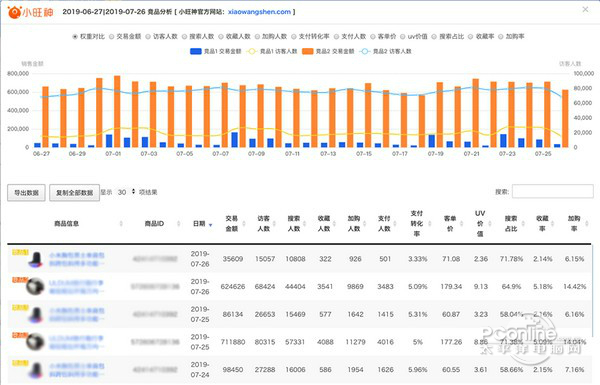Select the 71.78% search share cell
Image resolution: width=600 pixels, height=385 pixels.
pos(511,259)
